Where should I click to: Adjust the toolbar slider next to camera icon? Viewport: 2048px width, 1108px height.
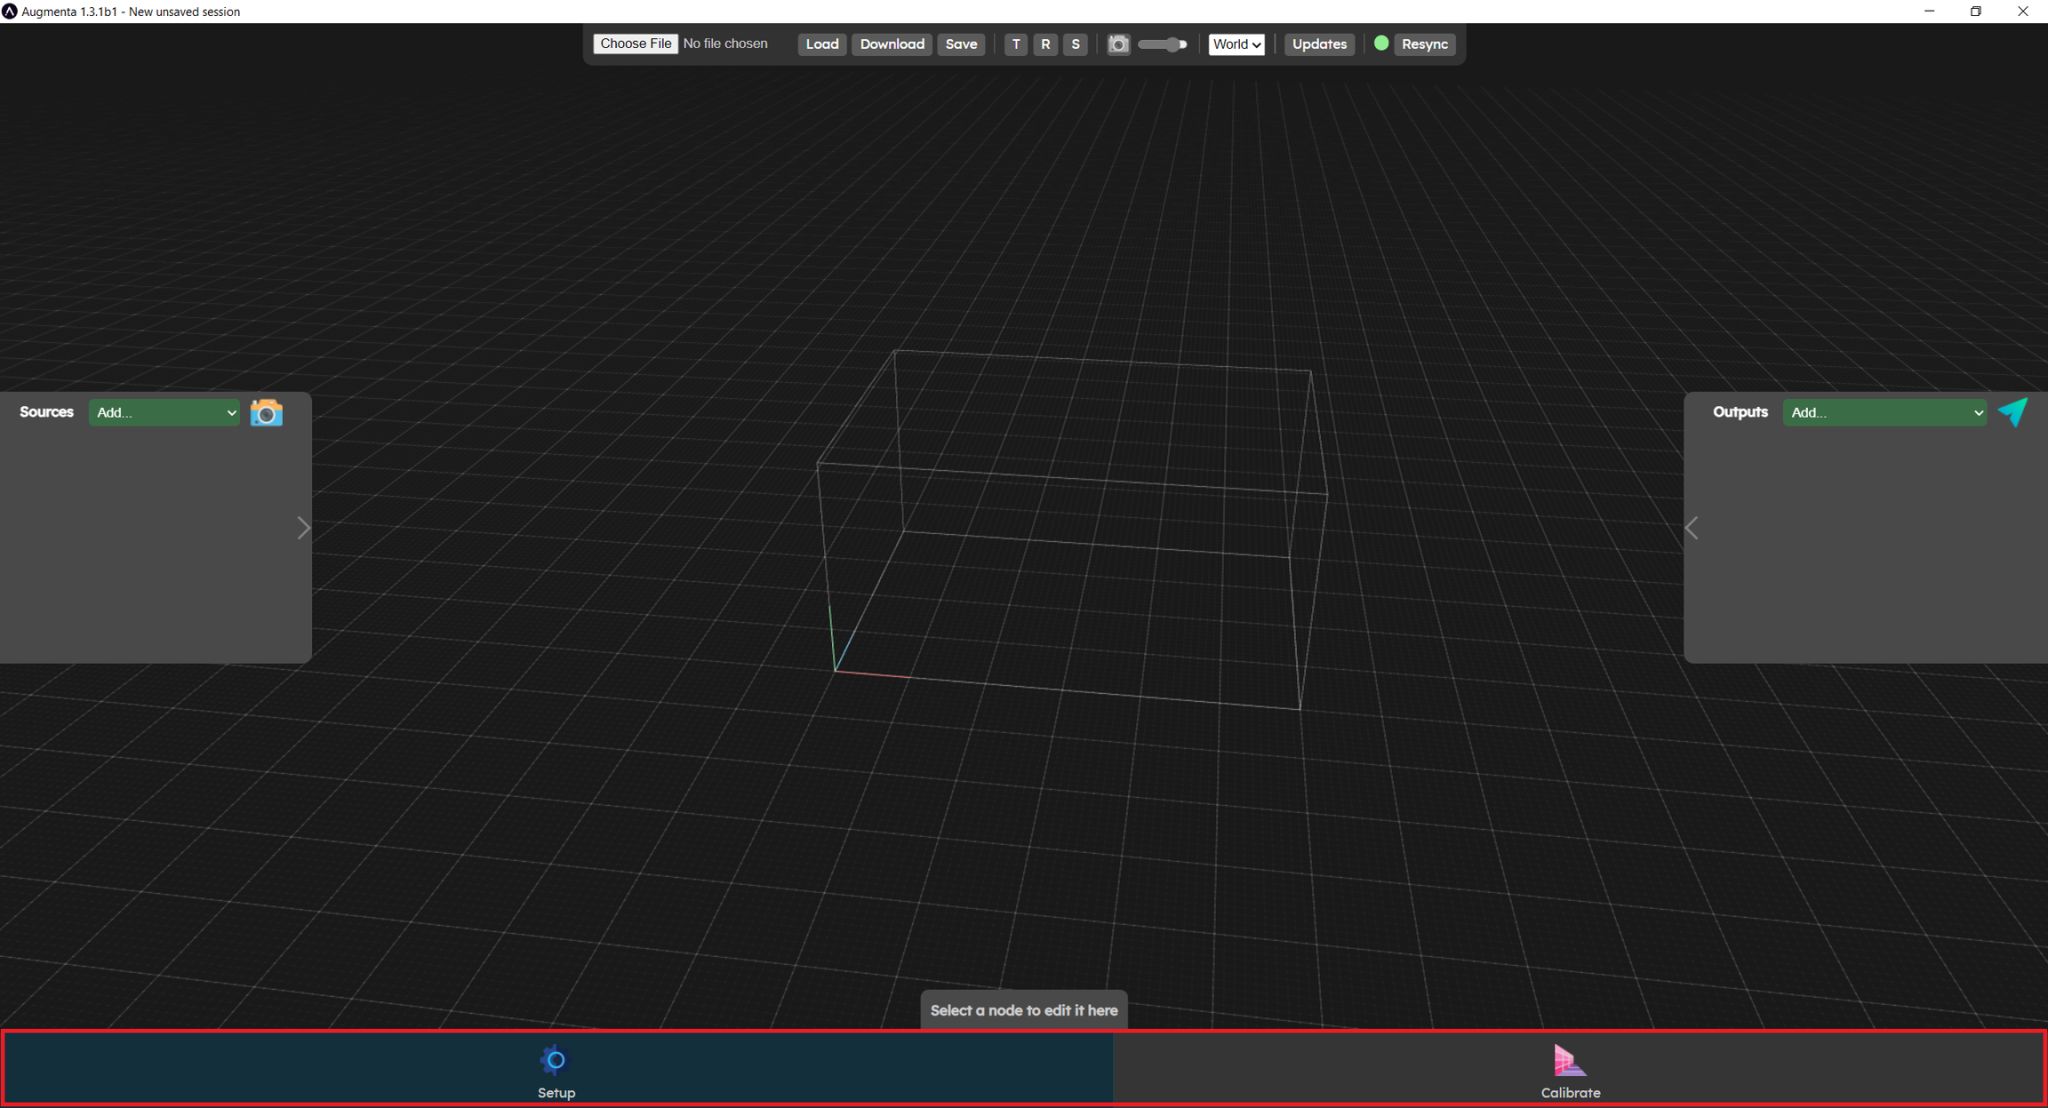pyautogui.click(x=1163, y=44)
